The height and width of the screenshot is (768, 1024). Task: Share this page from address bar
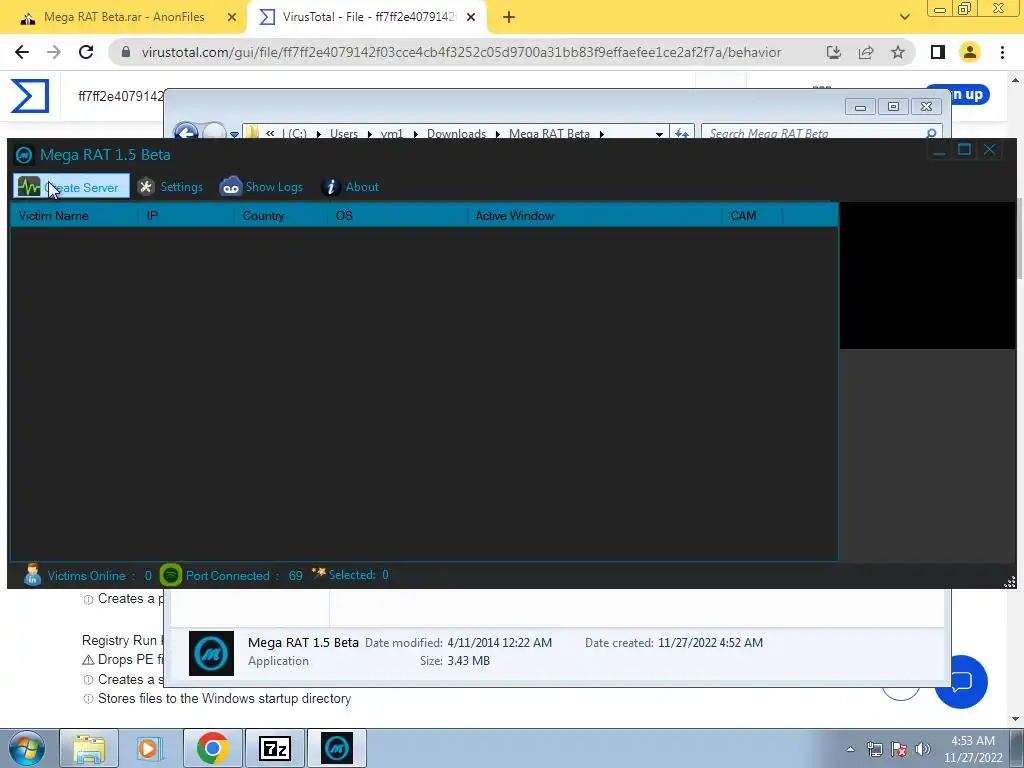click(866, 52)
